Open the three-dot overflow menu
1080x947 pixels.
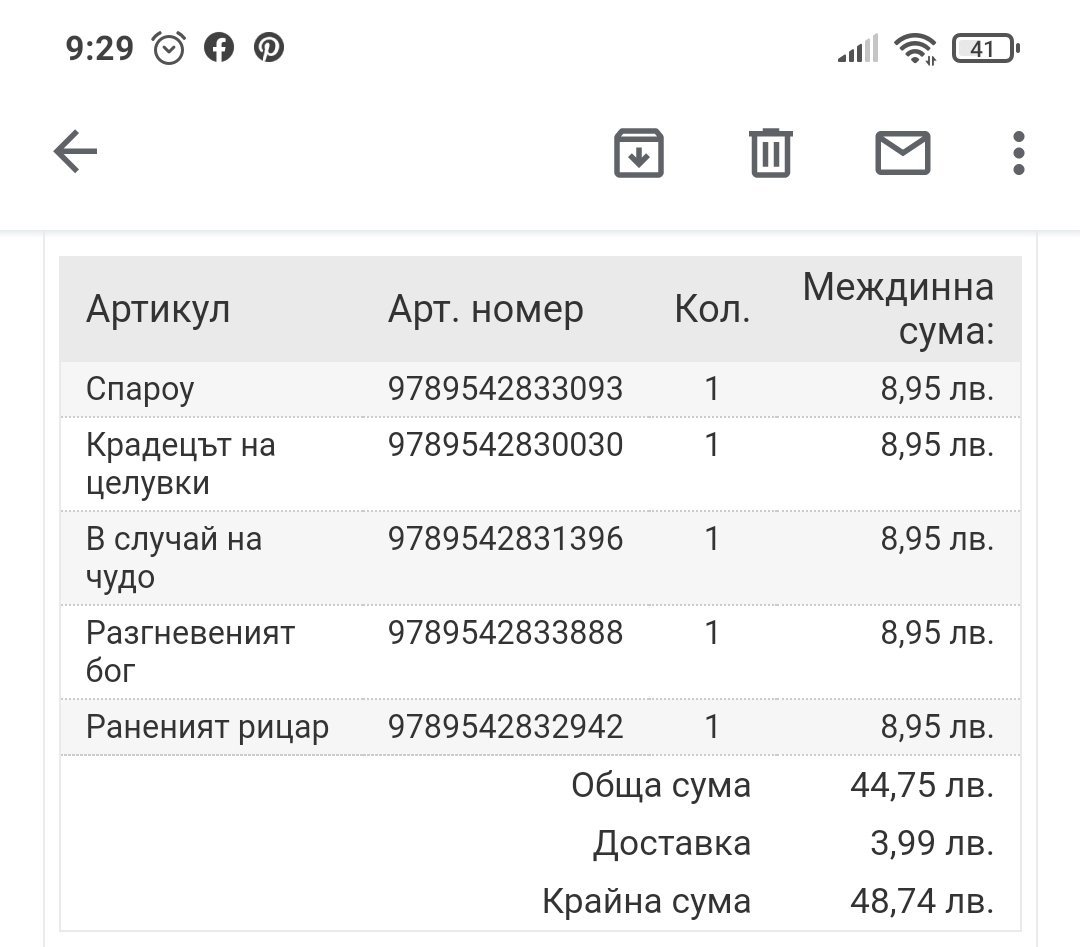point(1018,153)
